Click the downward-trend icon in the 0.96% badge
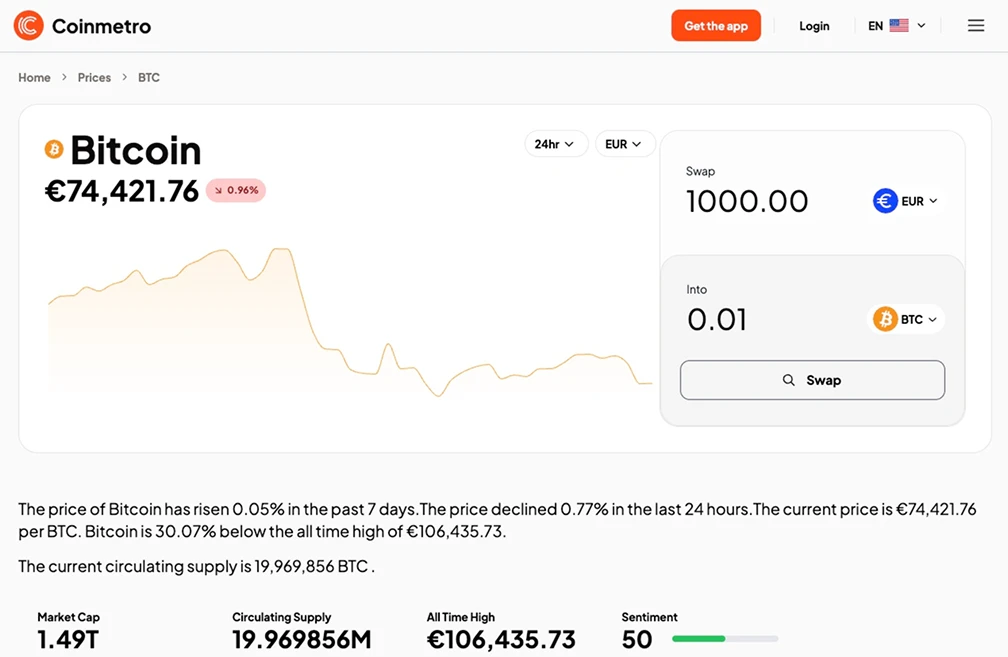The image size is (1008, 657). pos(217,190)
